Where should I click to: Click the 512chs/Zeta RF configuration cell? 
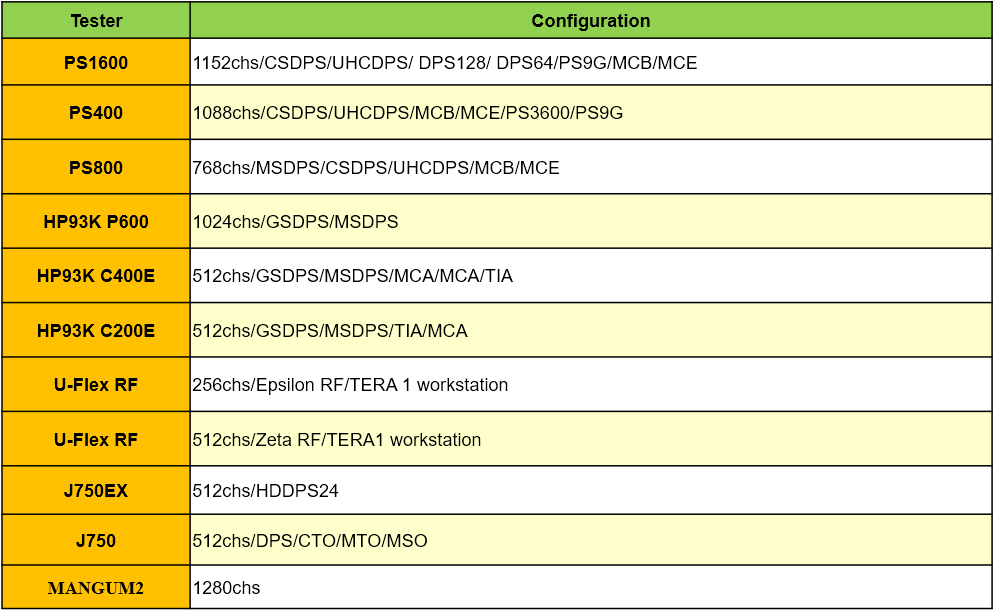[591, 439]
